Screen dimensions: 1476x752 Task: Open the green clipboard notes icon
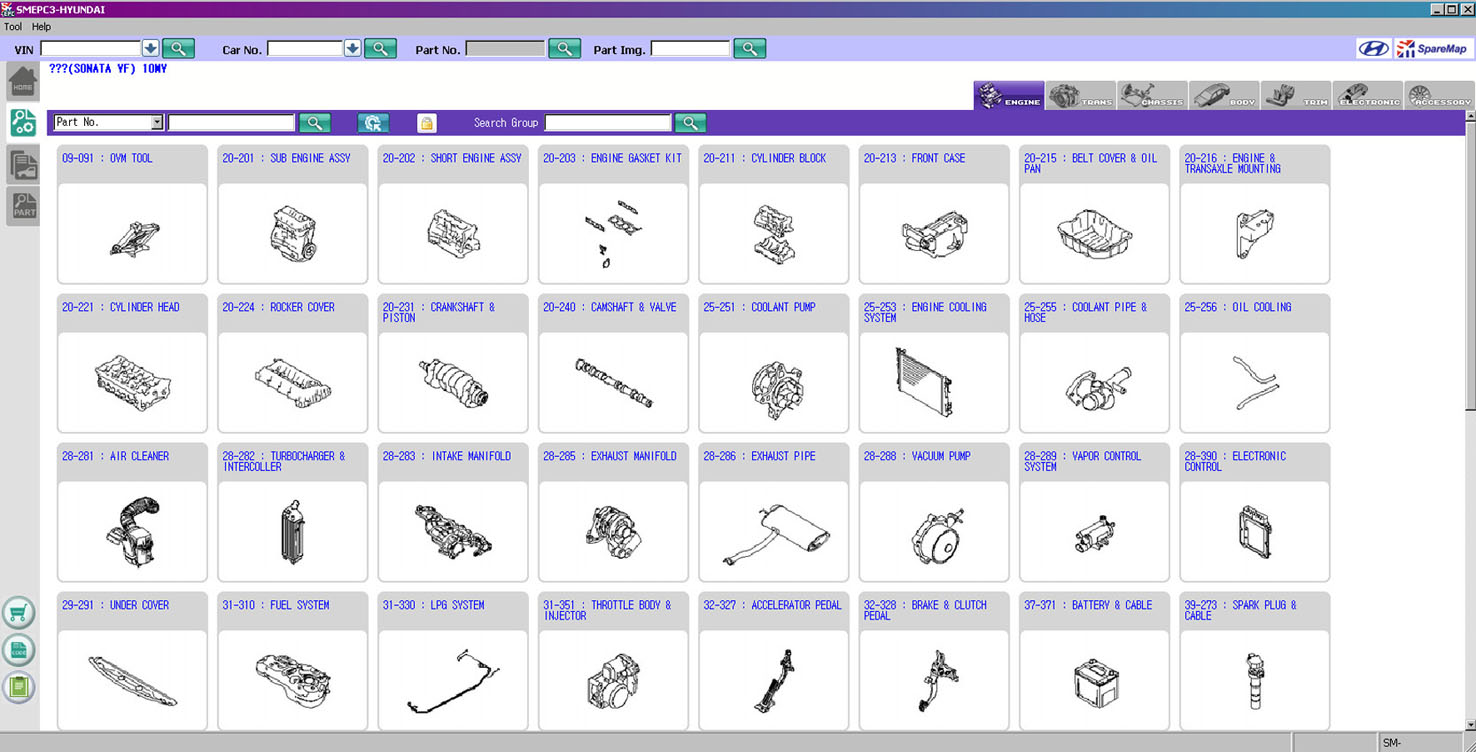pos(18,687)
